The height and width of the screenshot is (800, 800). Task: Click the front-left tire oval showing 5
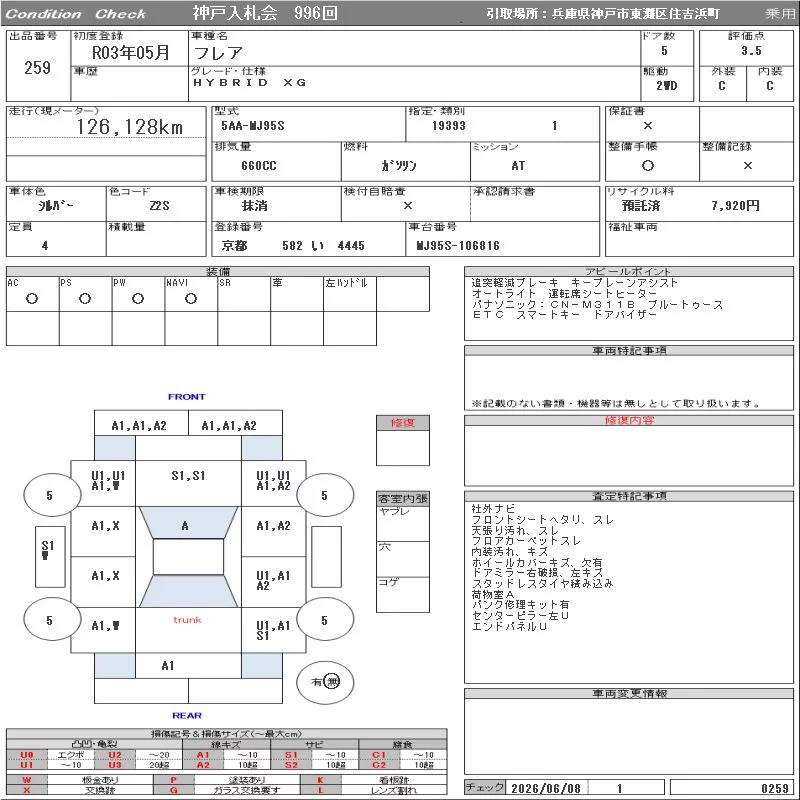pos(52,494)
